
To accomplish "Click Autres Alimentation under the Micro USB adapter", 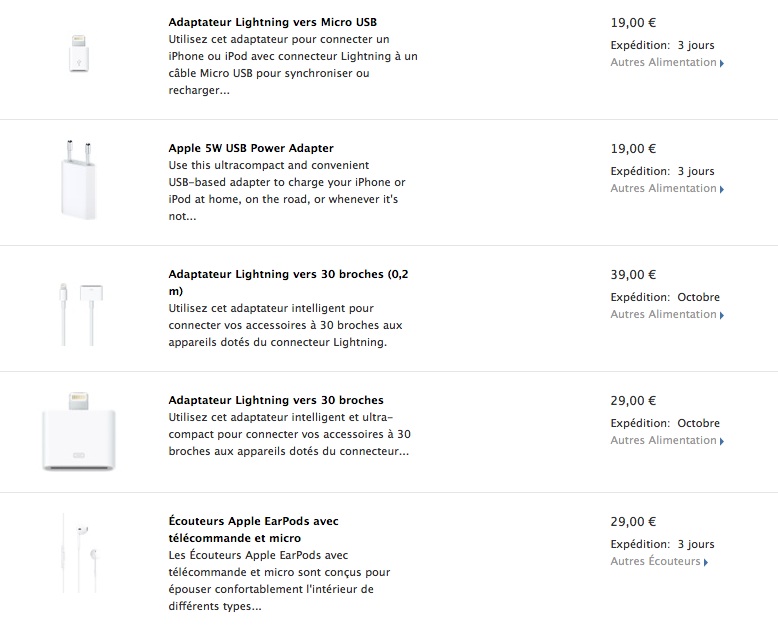I will (x=663, y=62).
